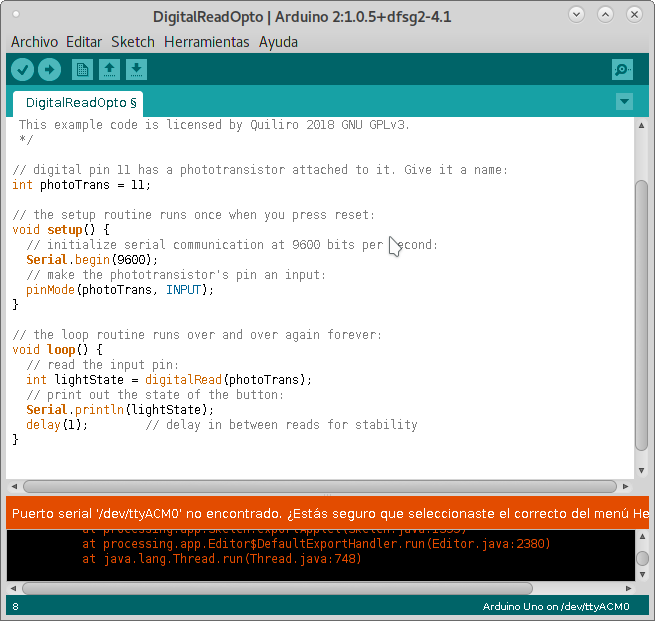655x621 pixels.
Task: Save sketch with the down-arrow icon
Action: click(x=136, y=69)
